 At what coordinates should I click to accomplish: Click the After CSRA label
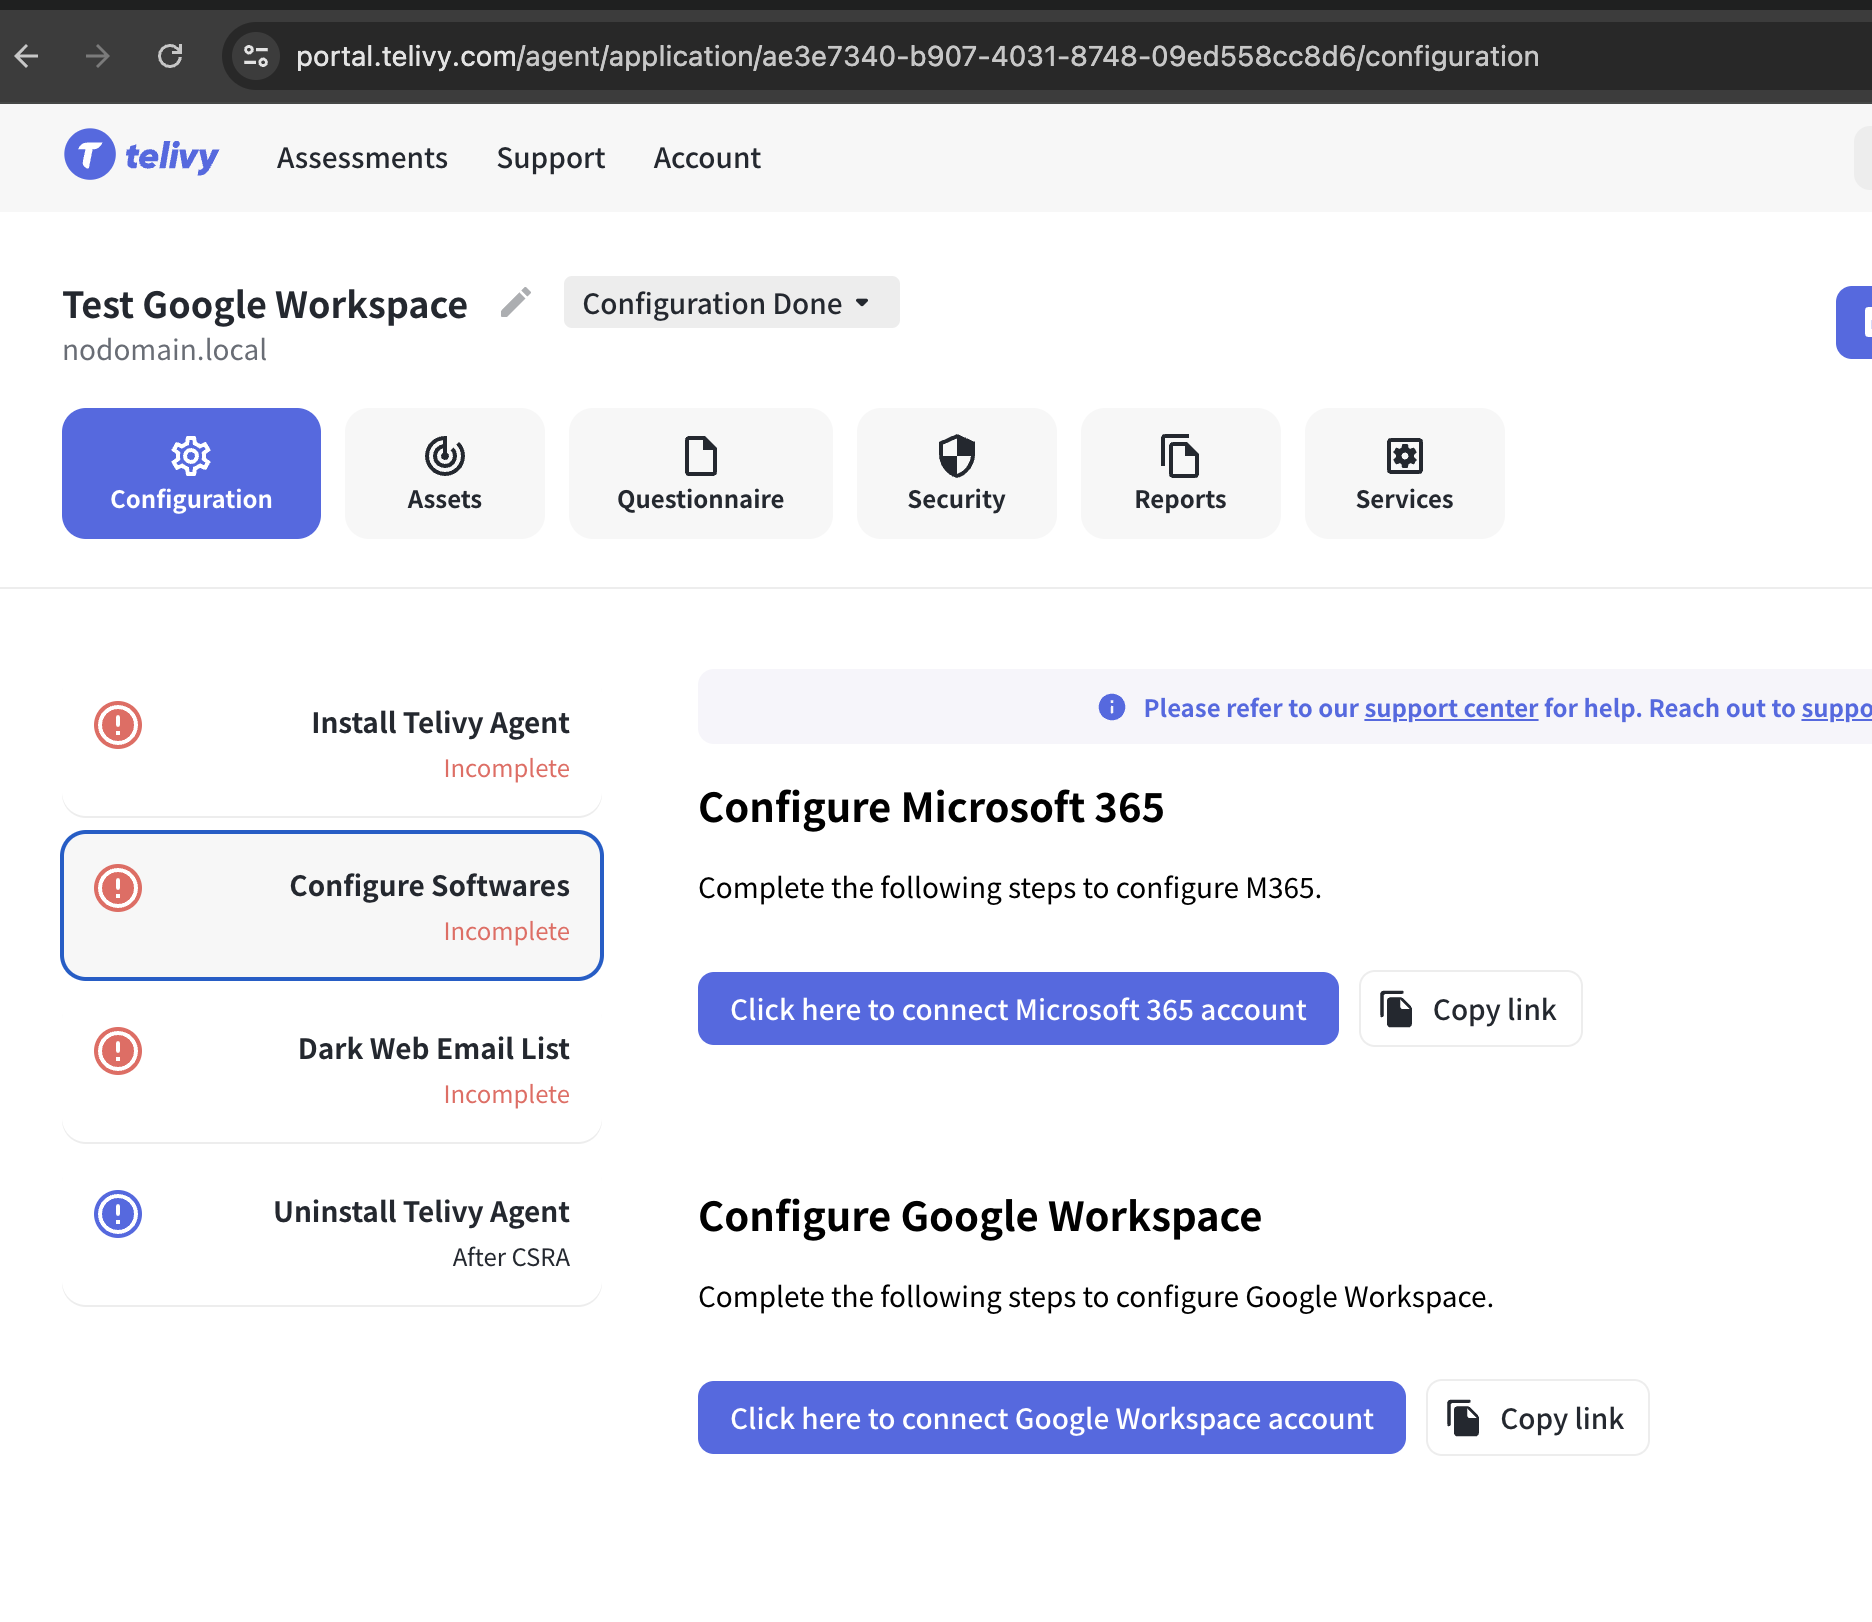tap(511, 1257)
